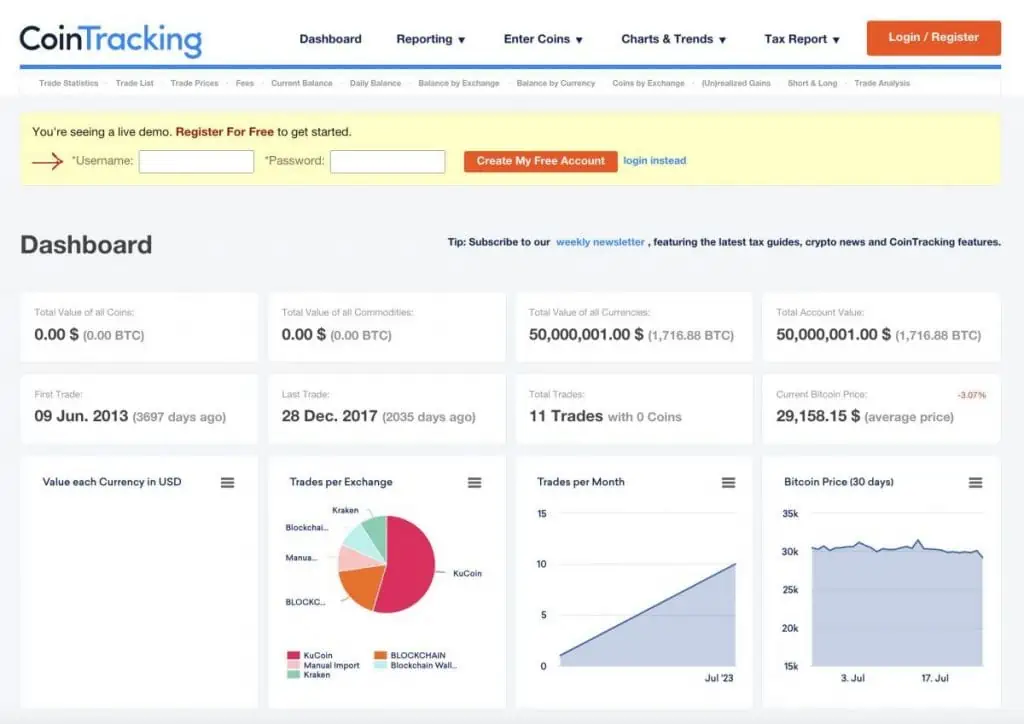Open Value each Currency chart hamburger menu
This screenshot has height=724, width=1024.
(x=227, y=482)
